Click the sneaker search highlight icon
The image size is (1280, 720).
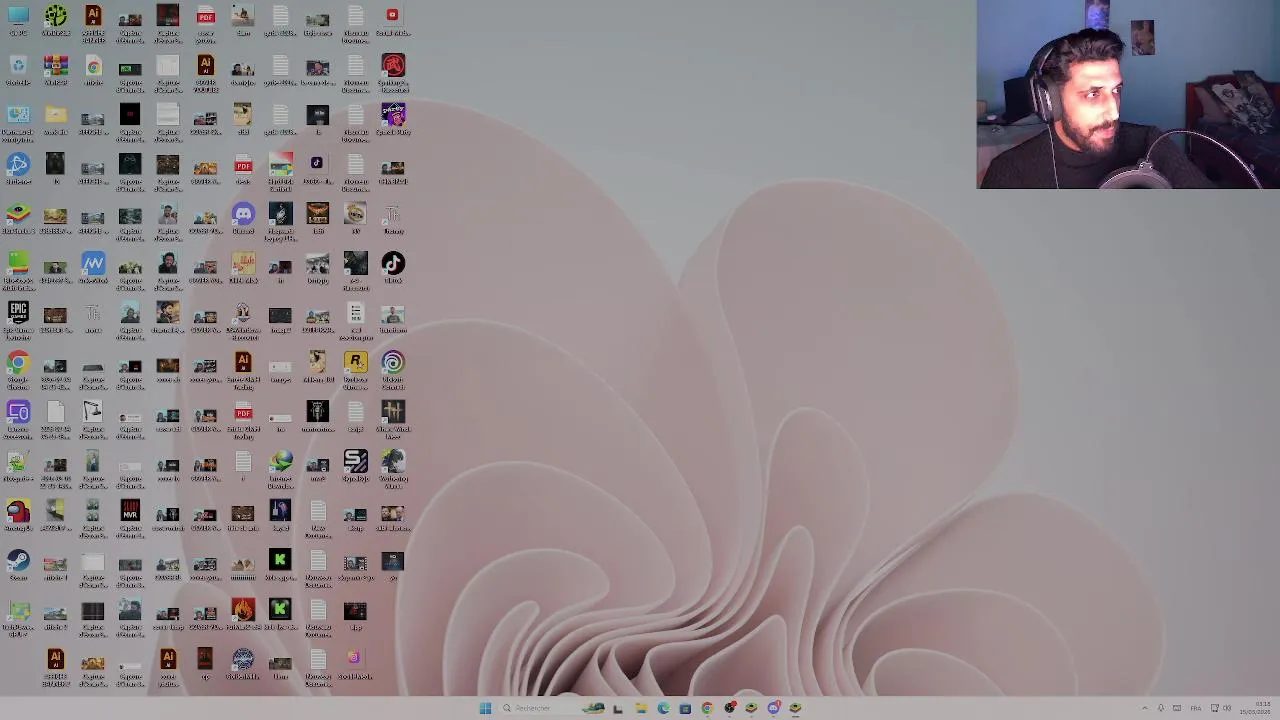(x=593, y=708)
